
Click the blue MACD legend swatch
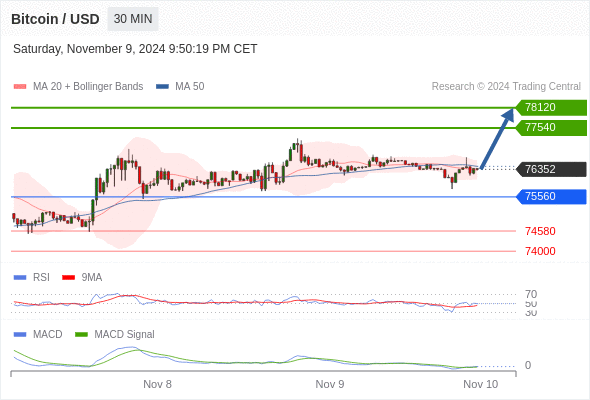20,335
